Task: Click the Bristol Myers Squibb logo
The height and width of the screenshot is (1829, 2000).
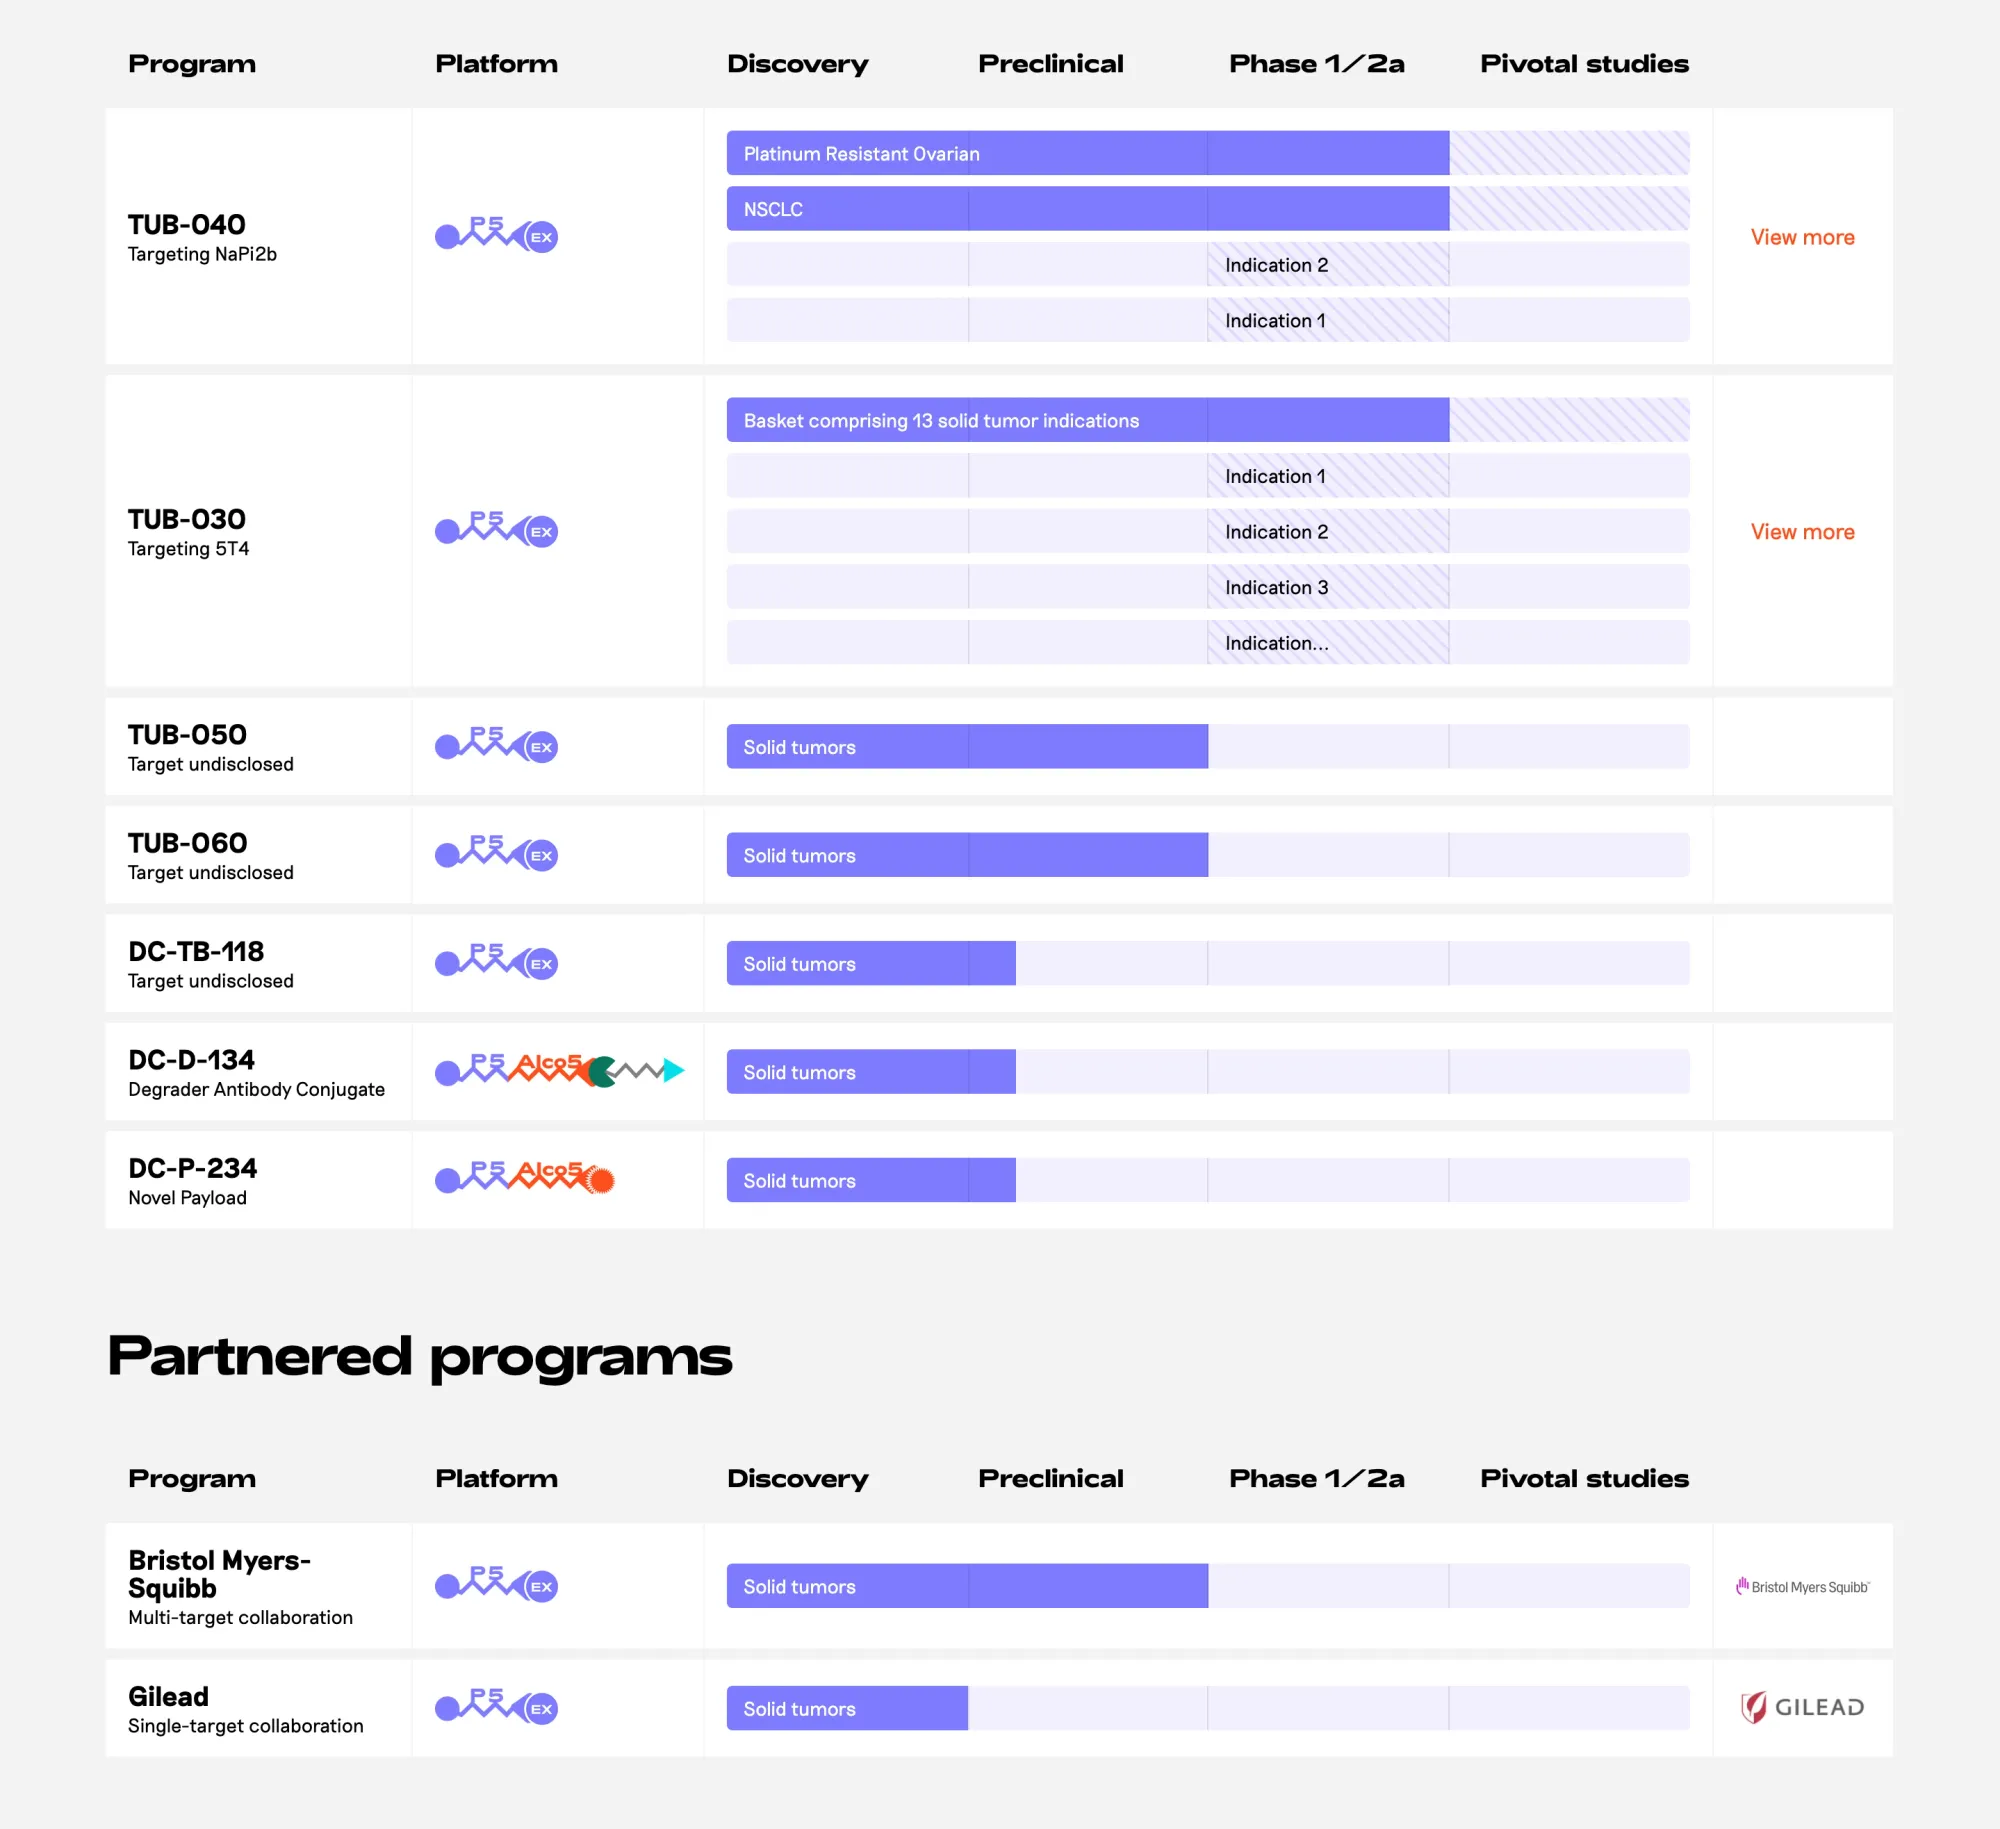Action: [x=1802, y=1586]
